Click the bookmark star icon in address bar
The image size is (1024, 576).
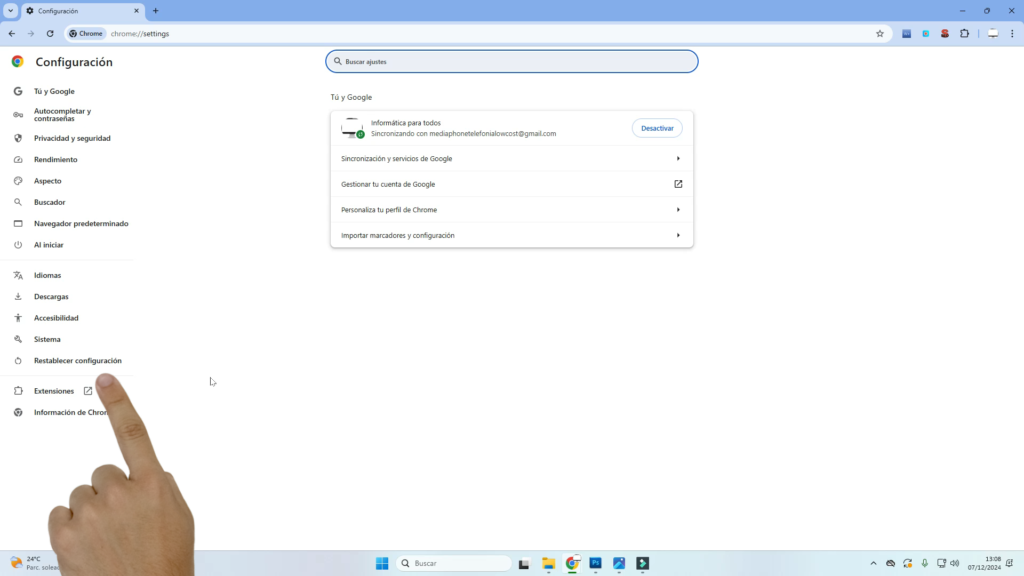[x=880, y=33]
